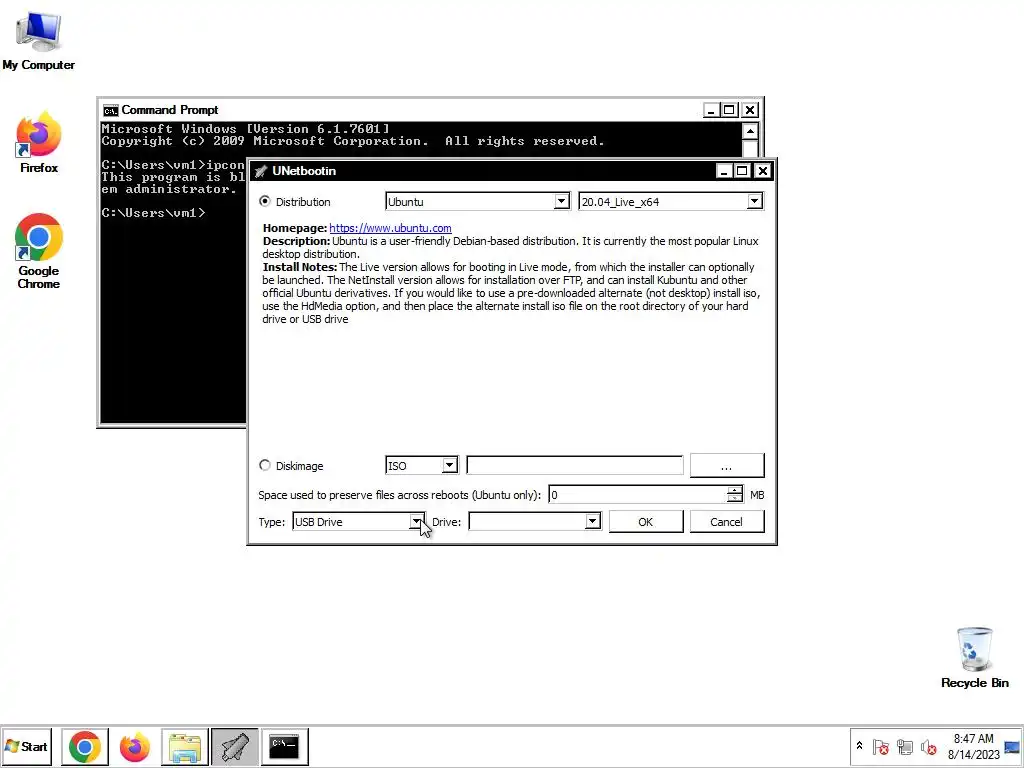The width and height of the screenshot is (1024, 768).
Task: Decrease persistent space with down arrow
Action: (x=735, y=499)
